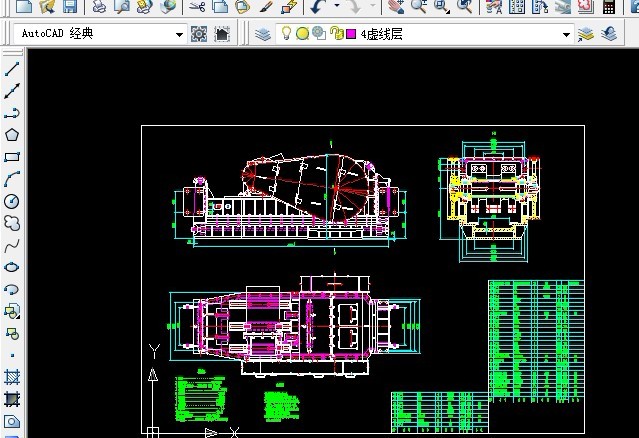Screen dimensions: 639x438
Task: Click the Hatch tool icon
Action: point(12,378)
